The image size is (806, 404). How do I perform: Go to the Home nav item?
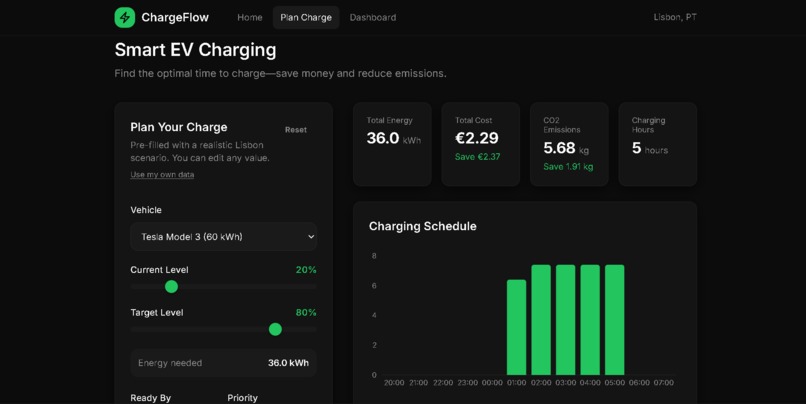pos(250,17)
